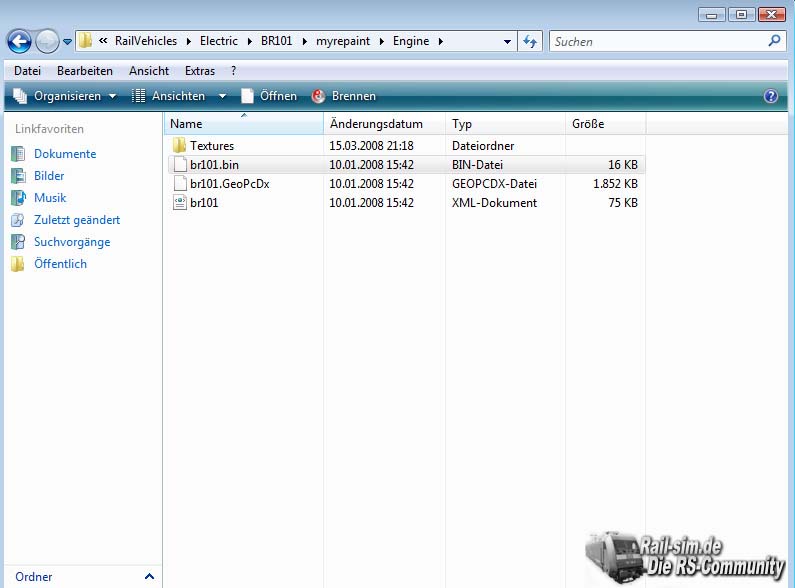Click the Brennen burn button
The image size is (795, 588).
coord(344,96)
